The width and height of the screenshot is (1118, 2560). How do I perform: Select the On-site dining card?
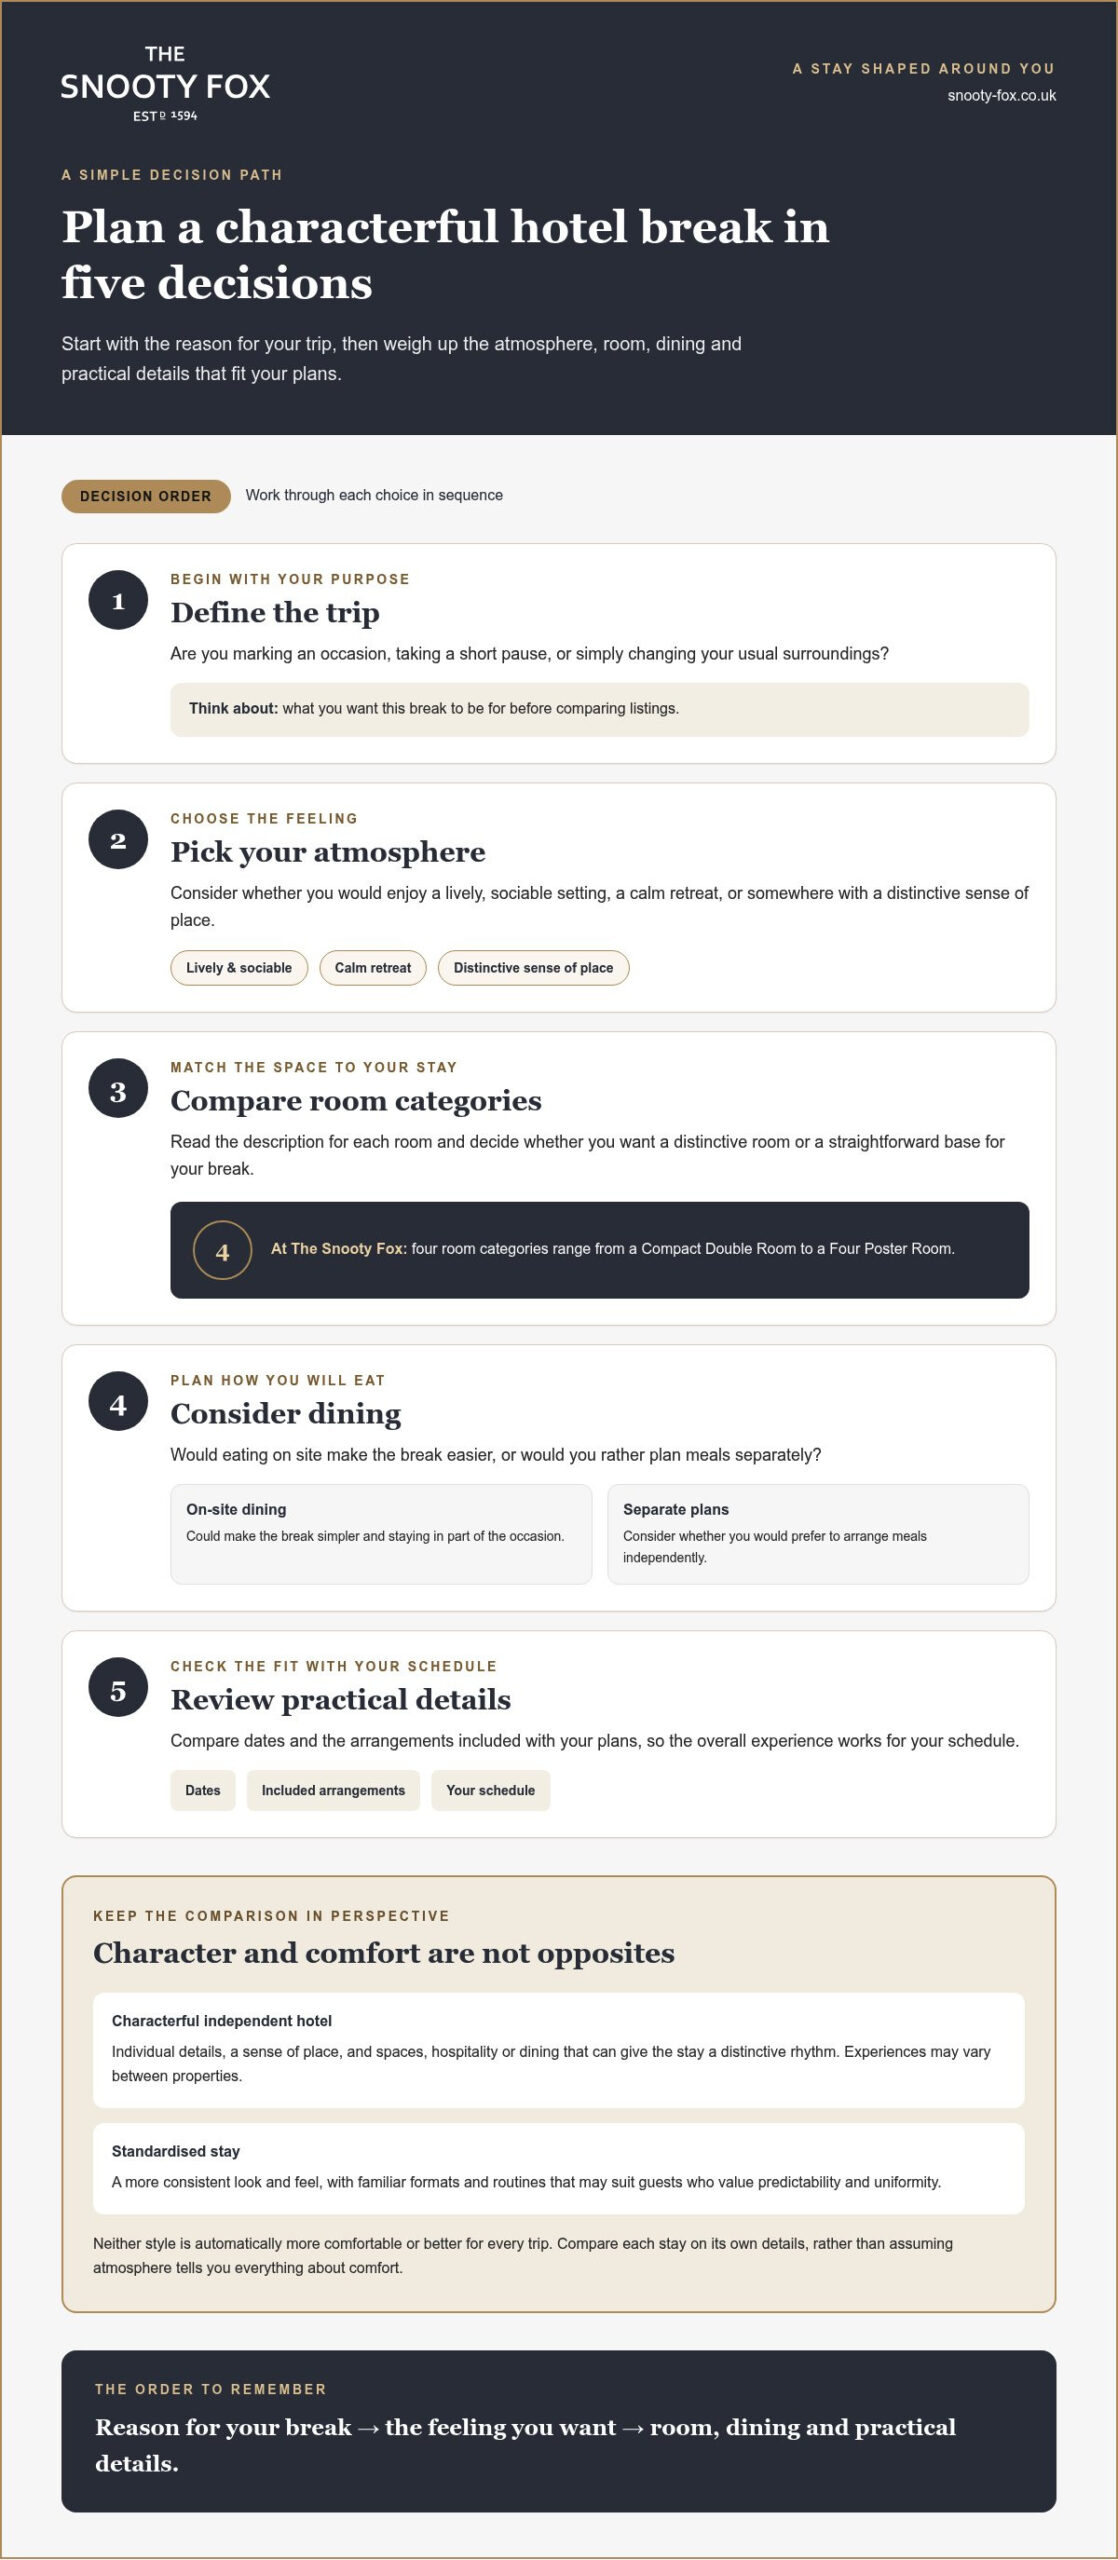(x=381, y=1534)
